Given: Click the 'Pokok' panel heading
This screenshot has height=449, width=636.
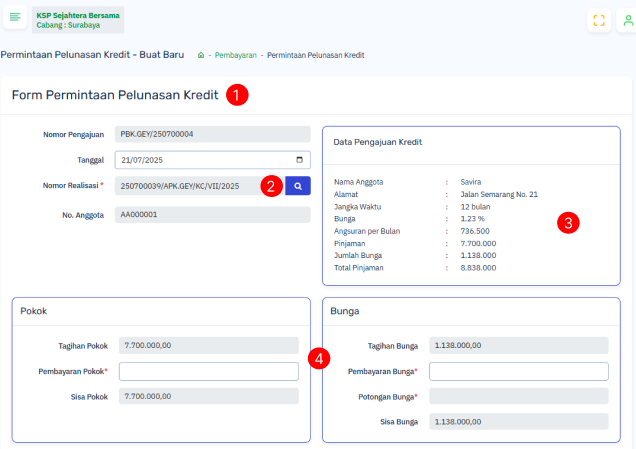Looking at the screenshot, I should click(34, 311).
